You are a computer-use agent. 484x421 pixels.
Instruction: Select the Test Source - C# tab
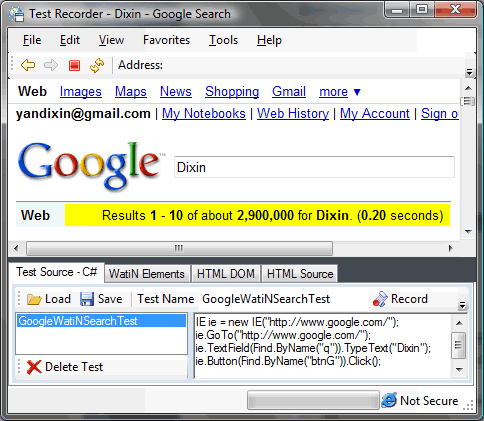point(56,272)
